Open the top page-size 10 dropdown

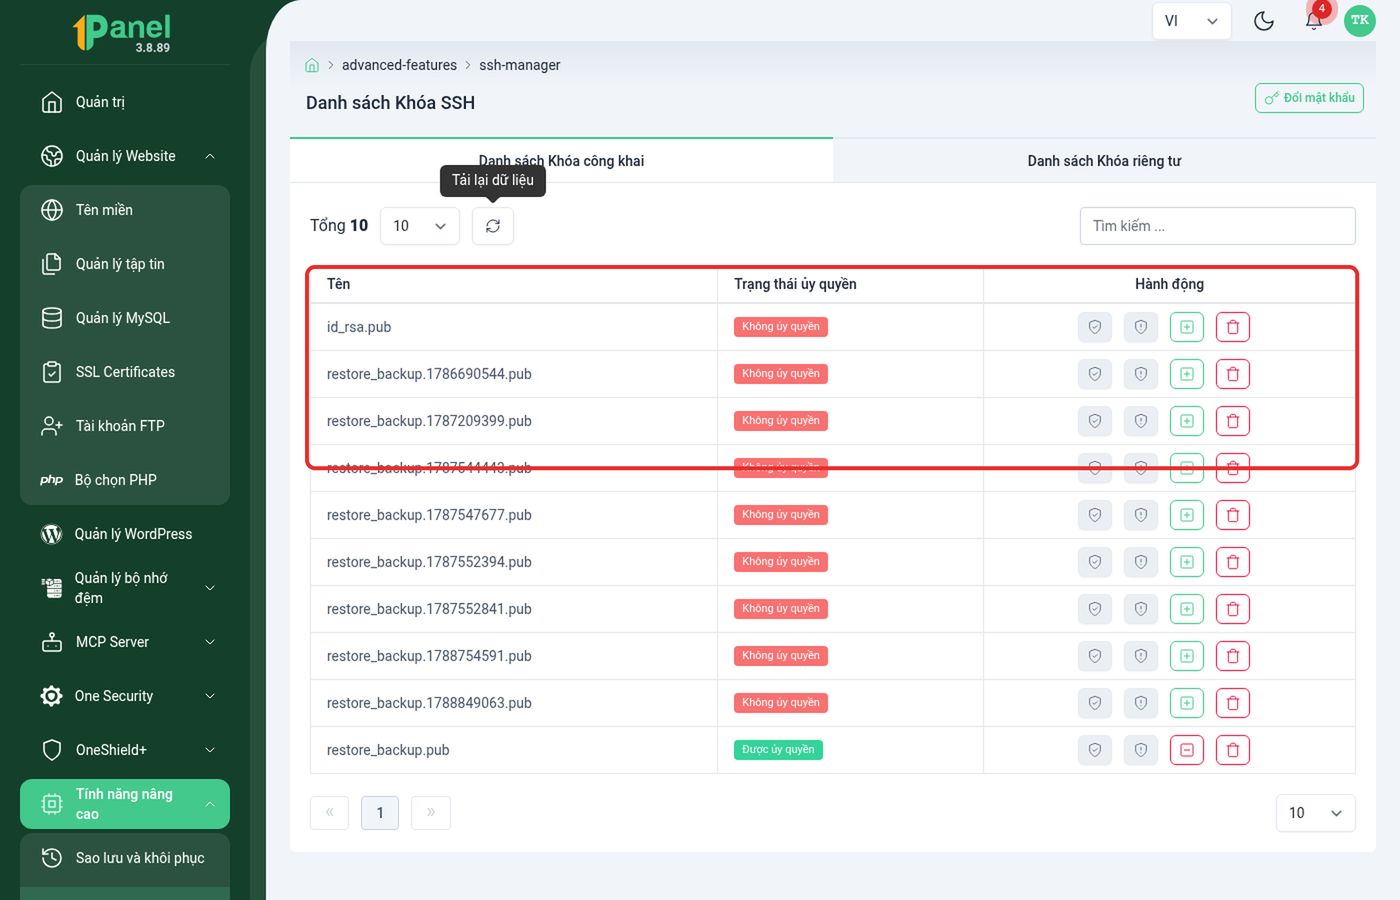(x=420, y=226)
